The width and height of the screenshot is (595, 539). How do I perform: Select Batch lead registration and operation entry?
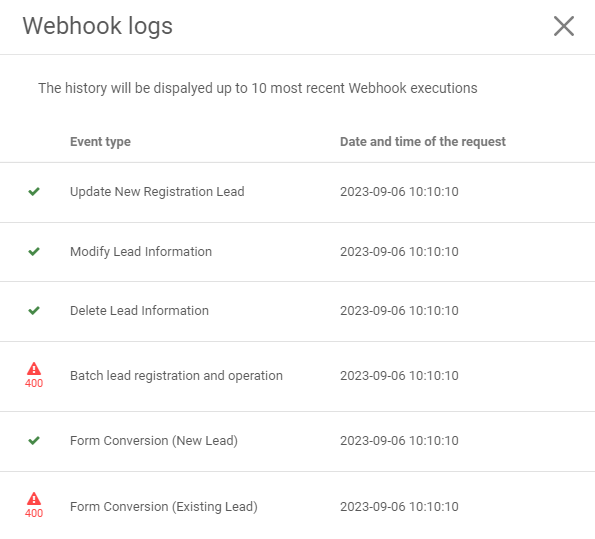(298, 376)
